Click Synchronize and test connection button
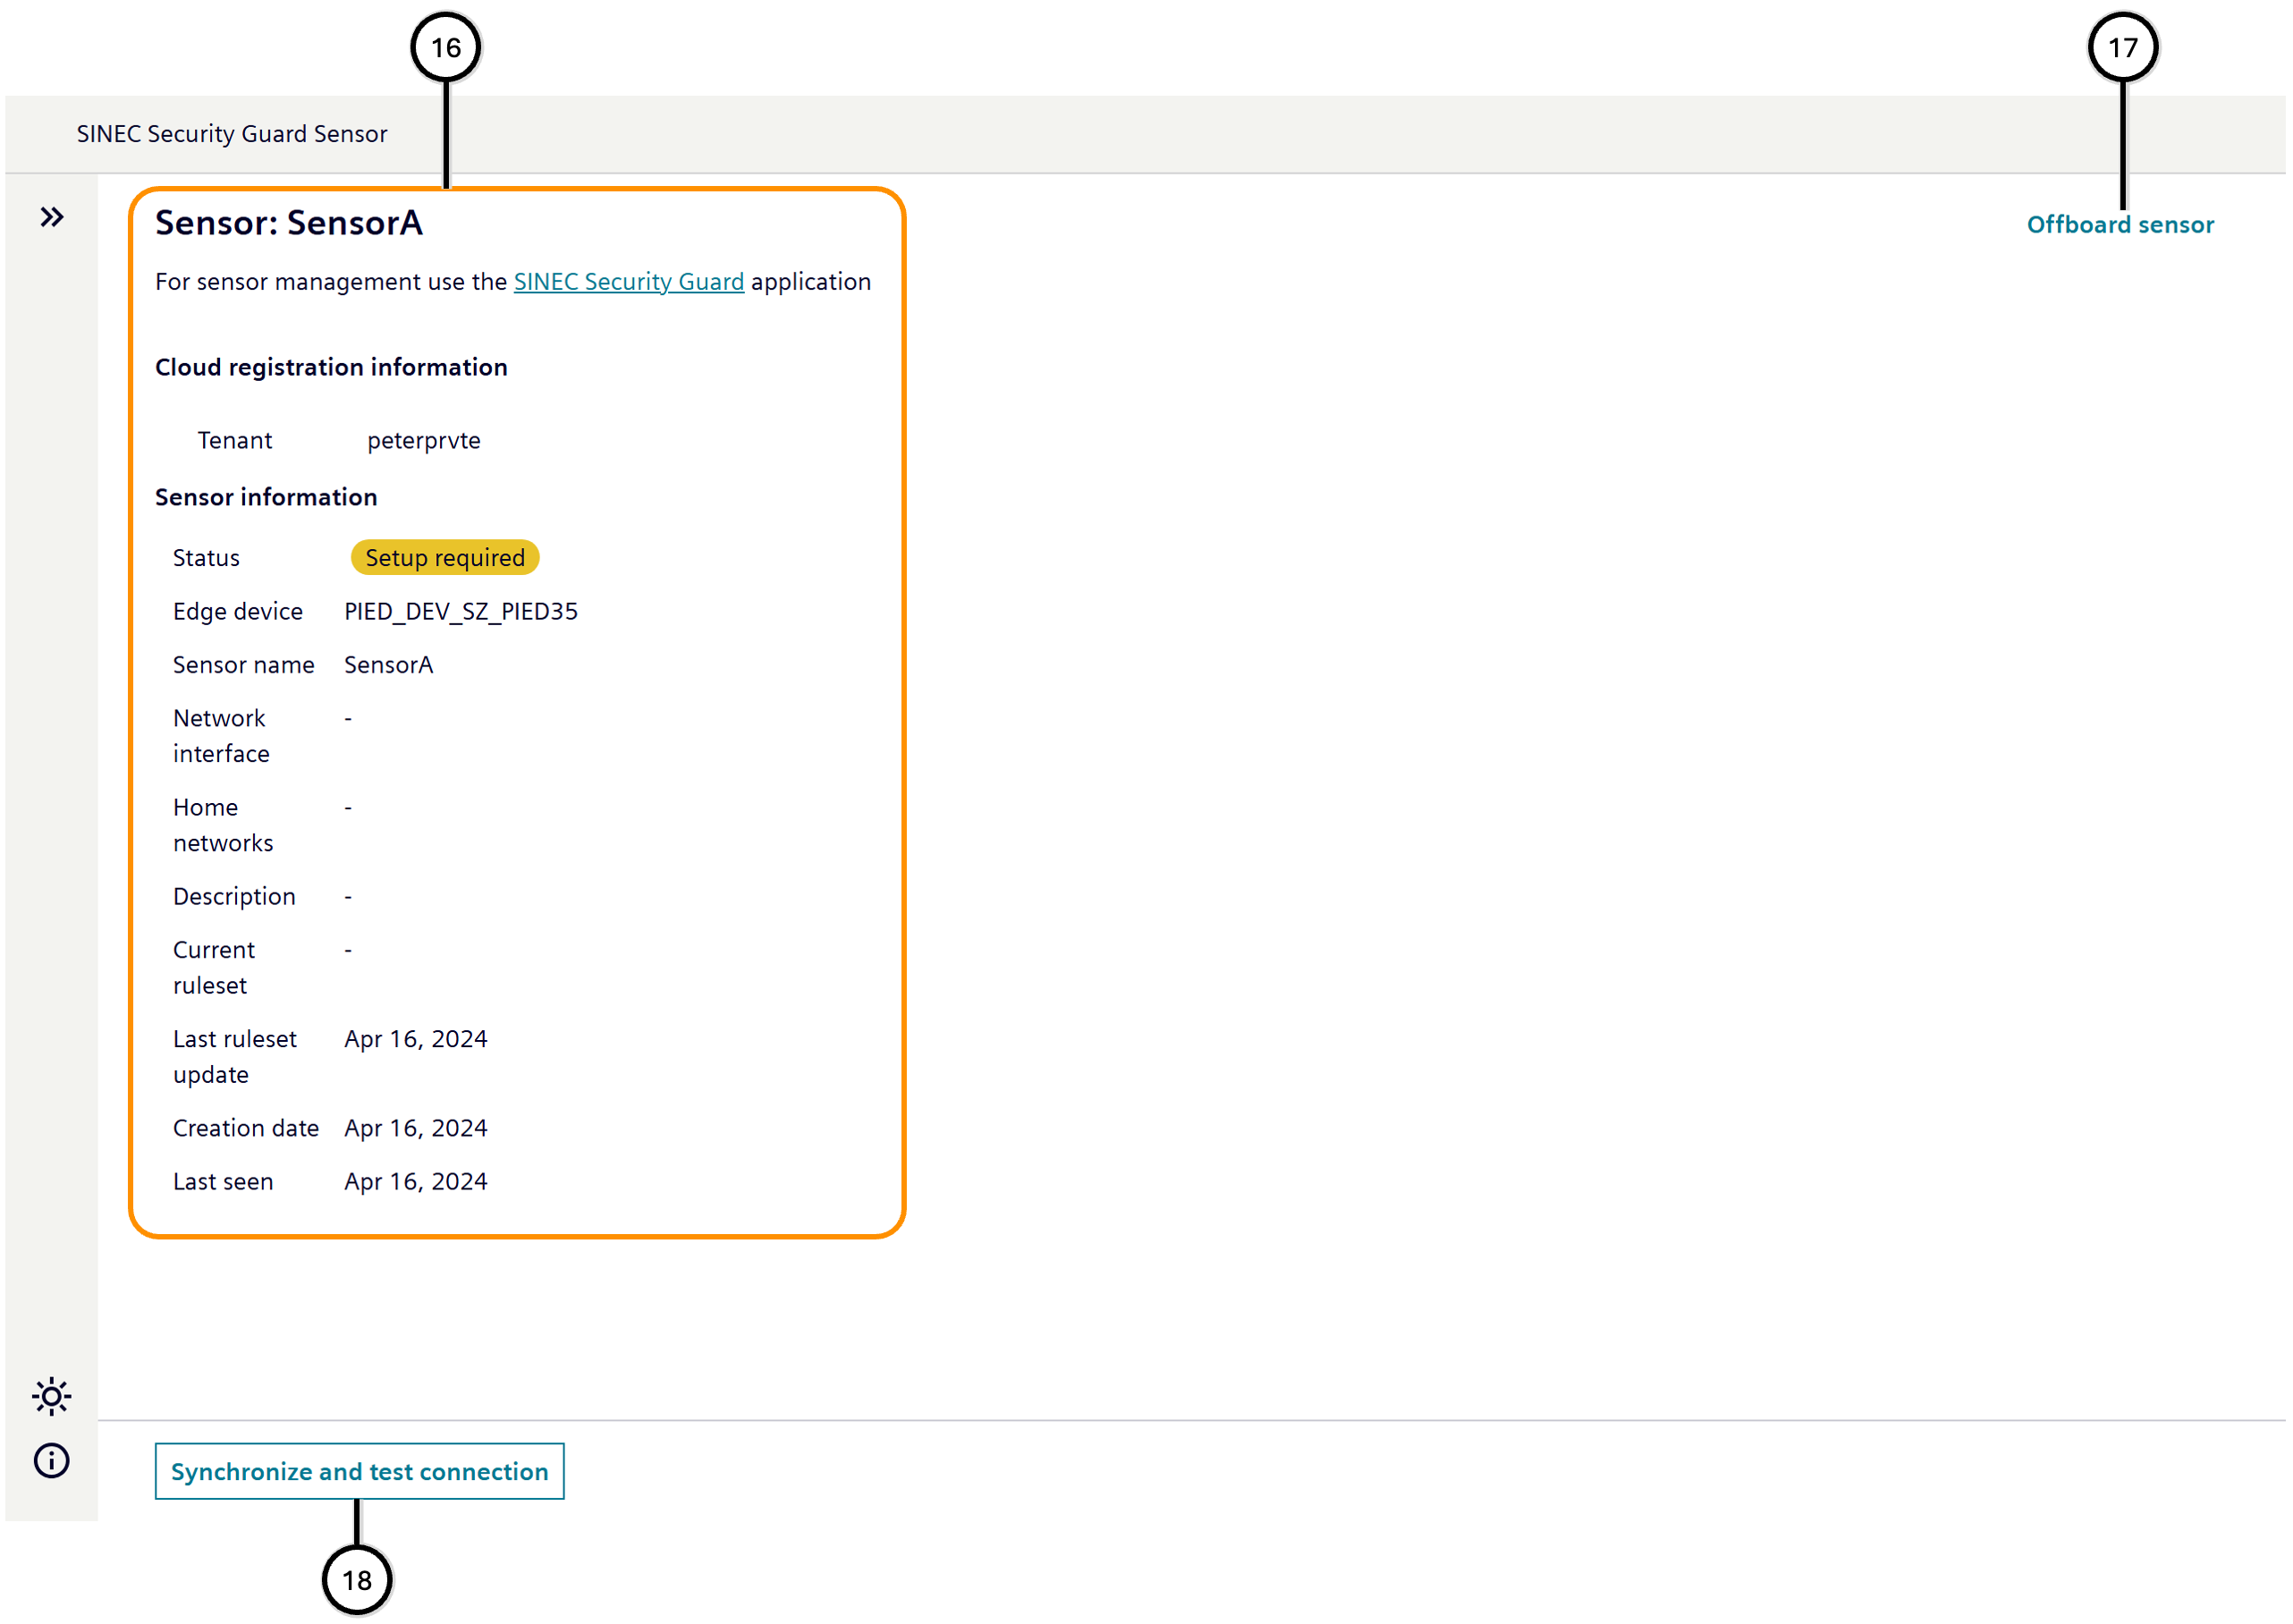This screenshot has height=1624, width=2293. coord(359,1471)
